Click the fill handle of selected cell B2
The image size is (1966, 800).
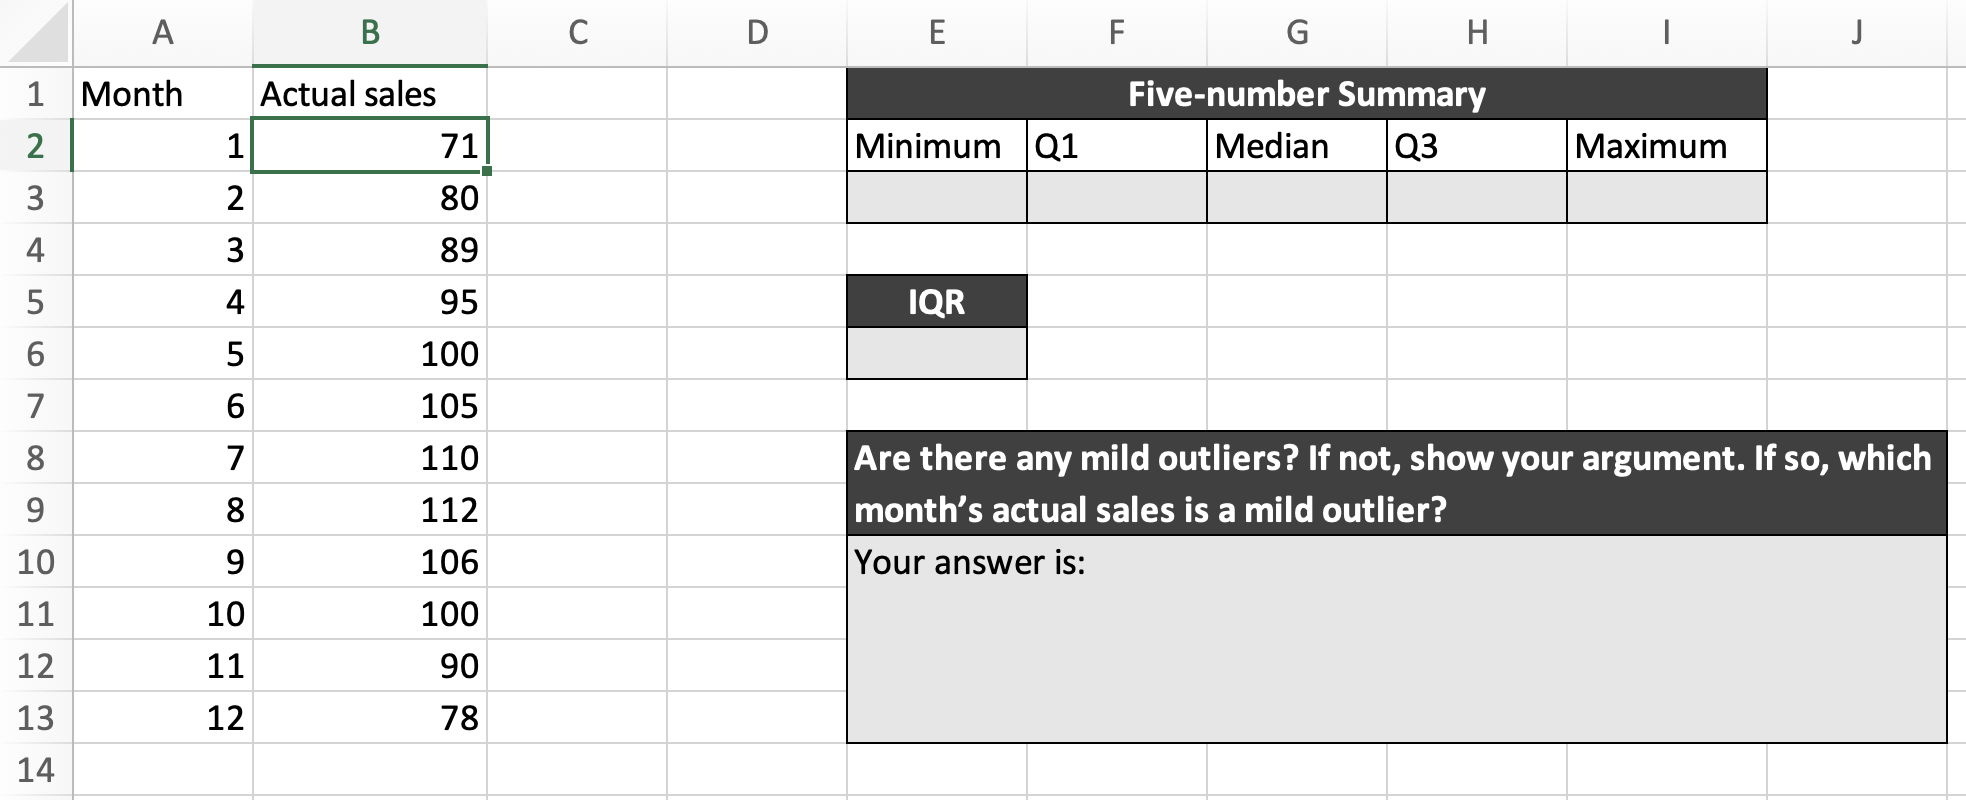tap(485, 170)
